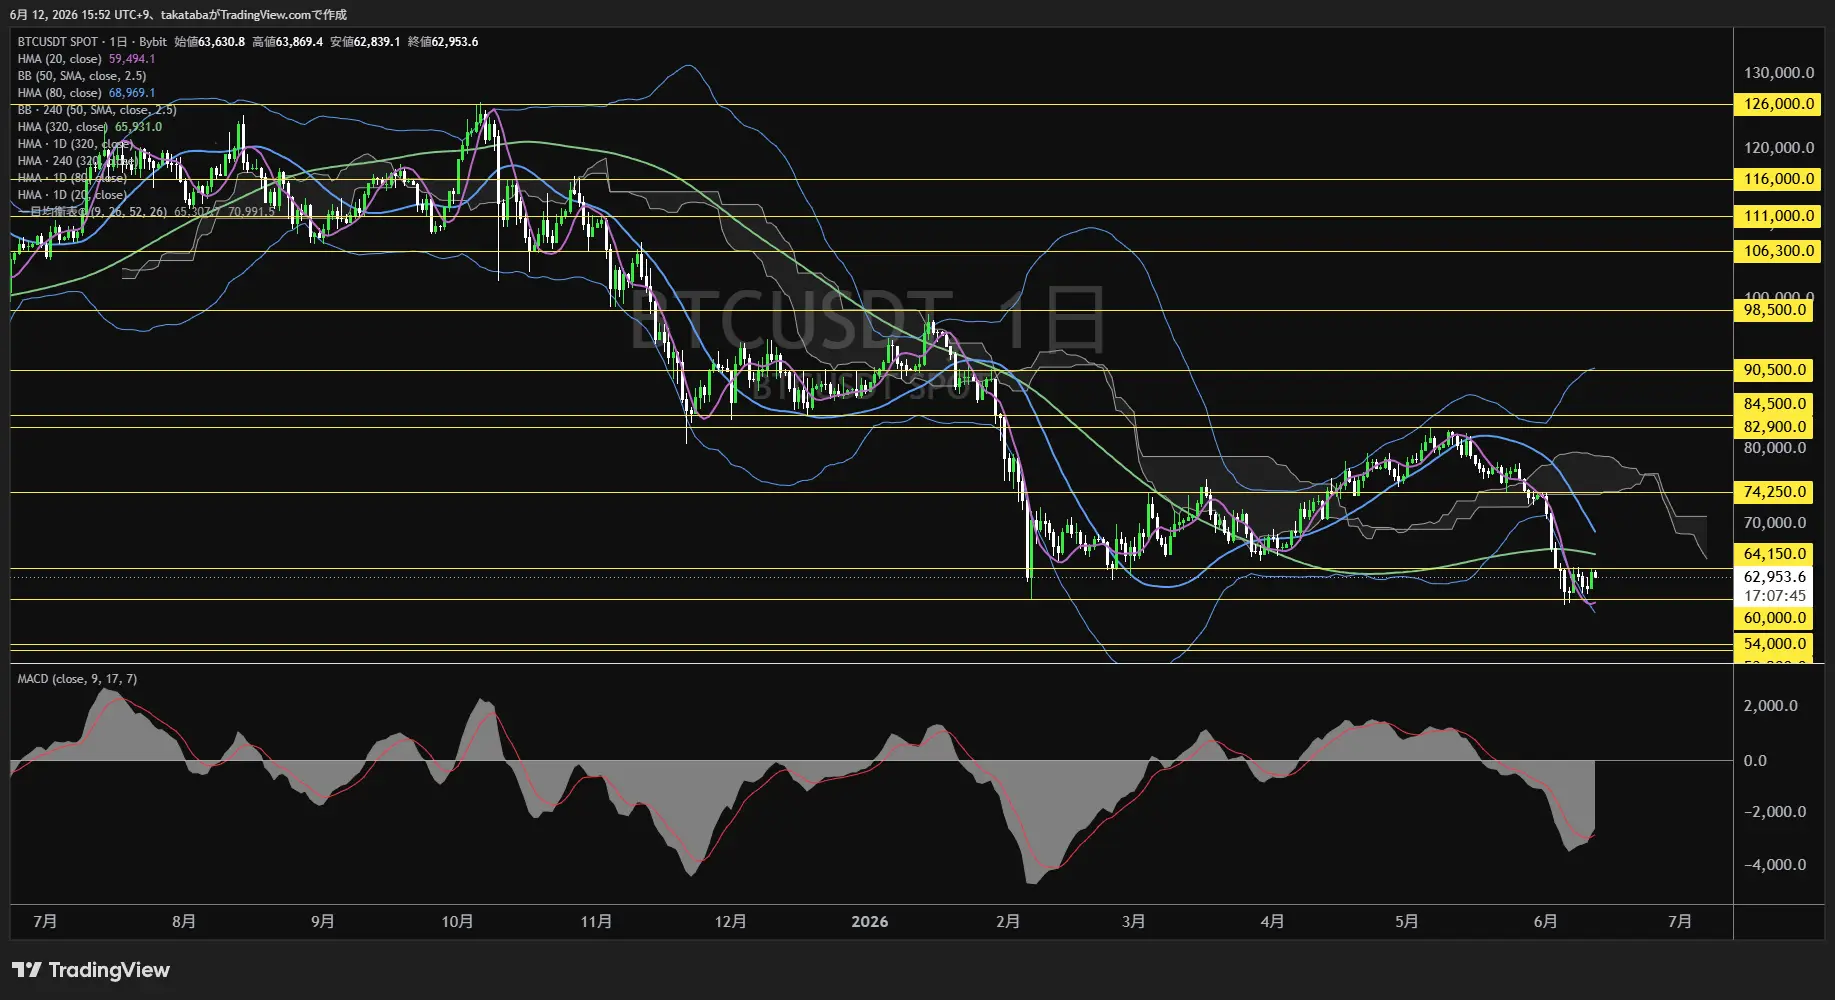Click the 90,500.0 price line label
The image size is (1835, 1000).
click(1775, 370)
